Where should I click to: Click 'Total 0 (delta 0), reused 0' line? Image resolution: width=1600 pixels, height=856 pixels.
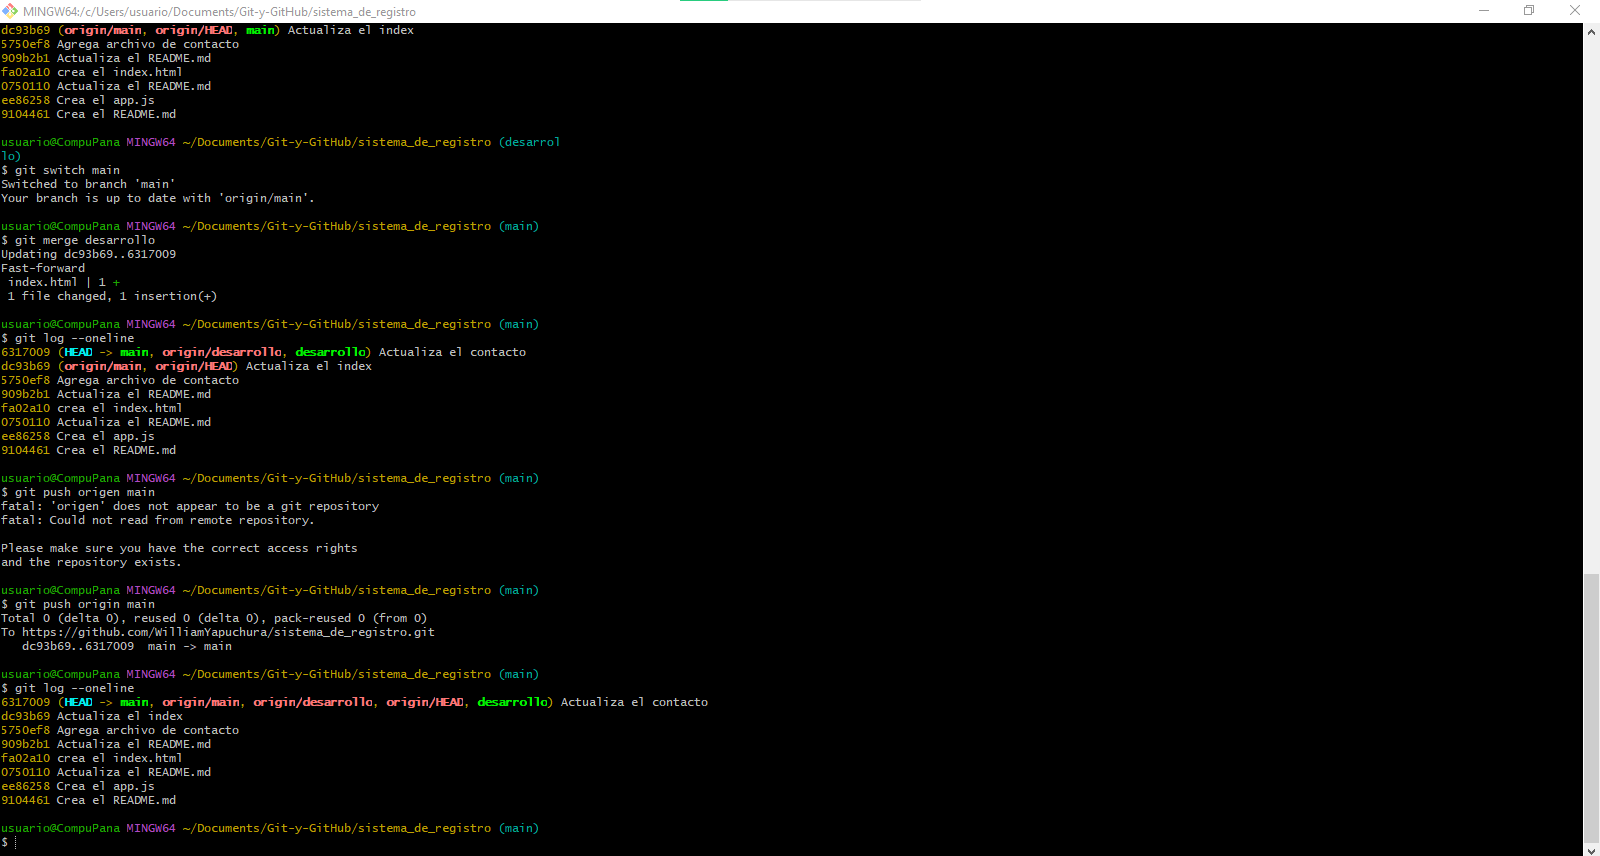pos(214,618)
